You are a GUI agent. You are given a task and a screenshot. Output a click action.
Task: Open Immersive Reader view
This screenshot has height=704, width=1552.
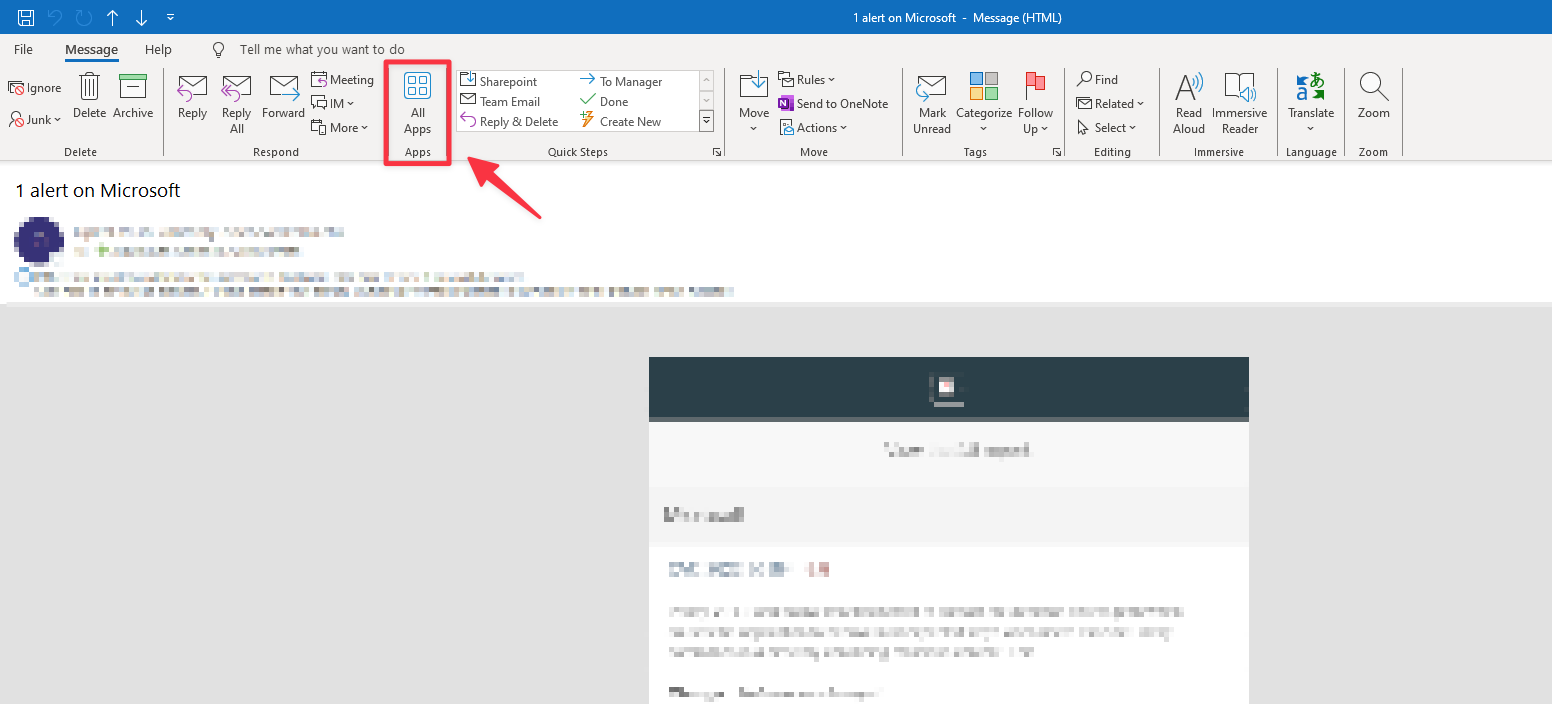(1239, 90)
